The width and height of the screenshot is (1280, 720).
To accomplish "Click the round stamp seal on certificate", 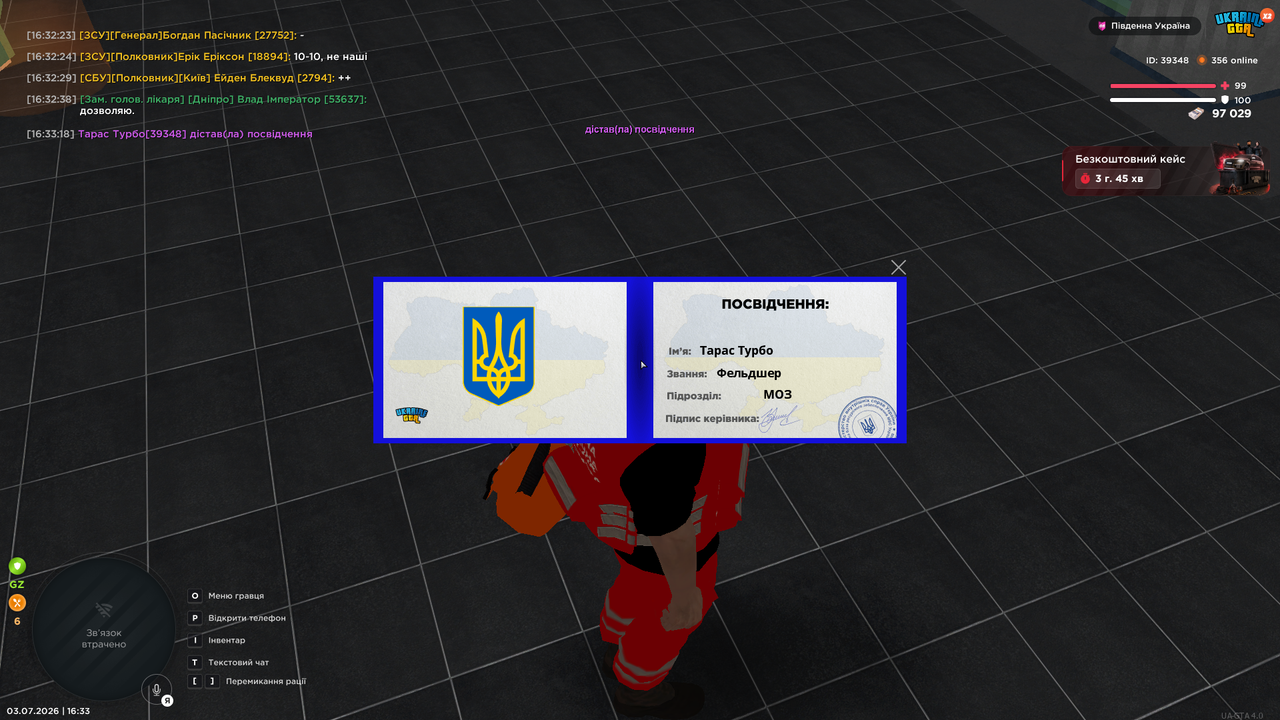I will click(867, 418).
